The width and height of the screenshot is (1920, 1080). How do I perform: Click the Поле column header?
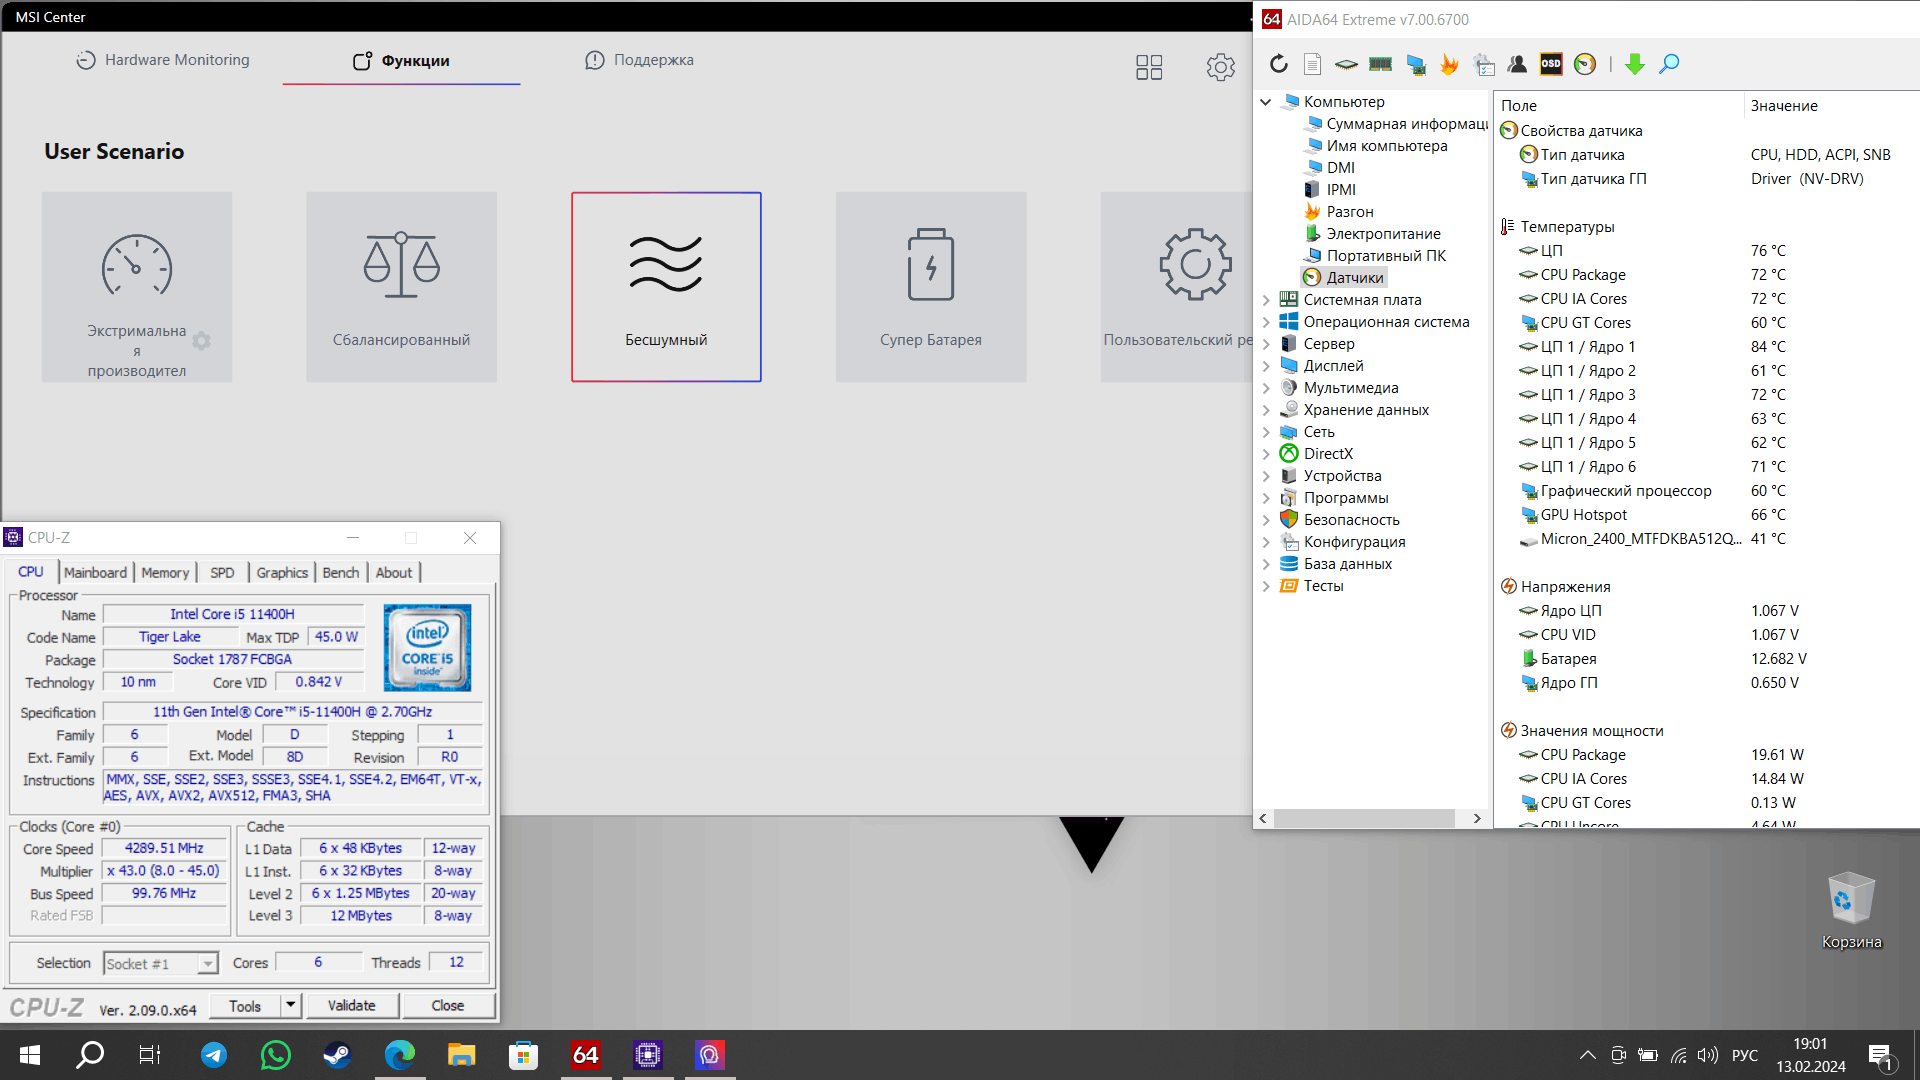pos(1618,106)
